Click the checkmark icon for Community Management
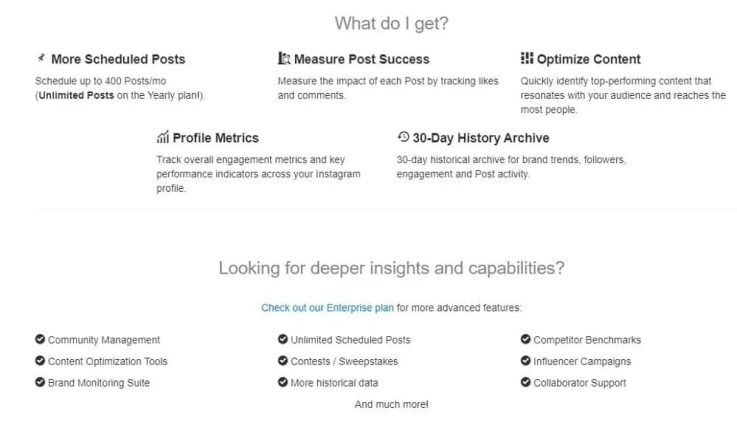Viewport: 737px width, 430px height. pyautogui.click(x=40, y=339)
